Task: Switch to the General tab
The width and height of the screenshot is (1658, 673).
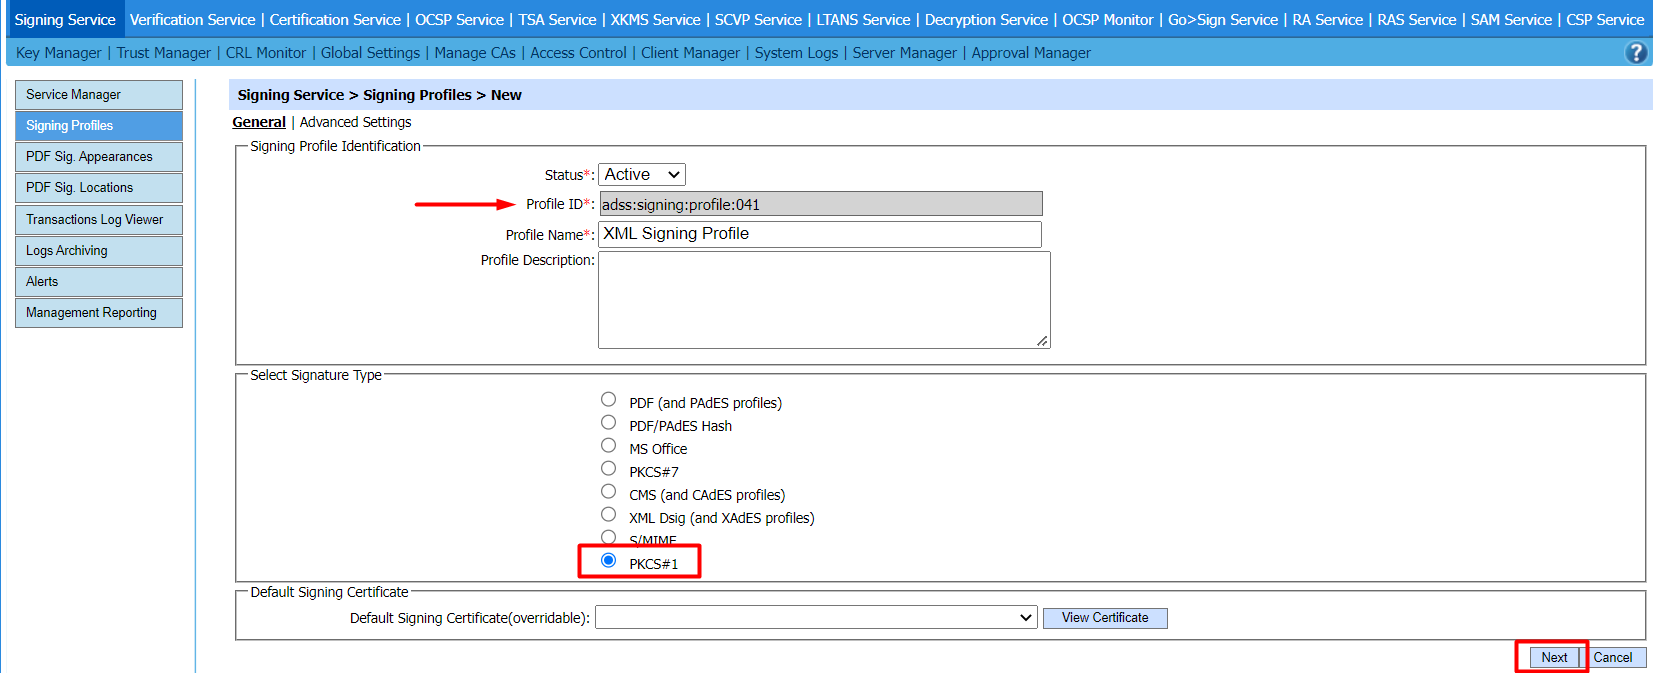Action: [259, 122]
